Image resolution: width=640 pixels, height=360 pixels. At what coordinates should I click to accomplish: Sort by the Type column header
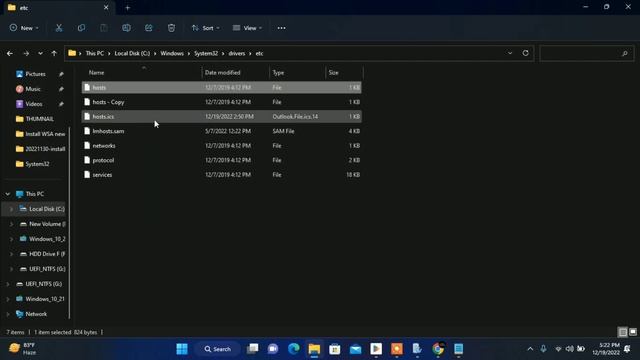(278, 73)
